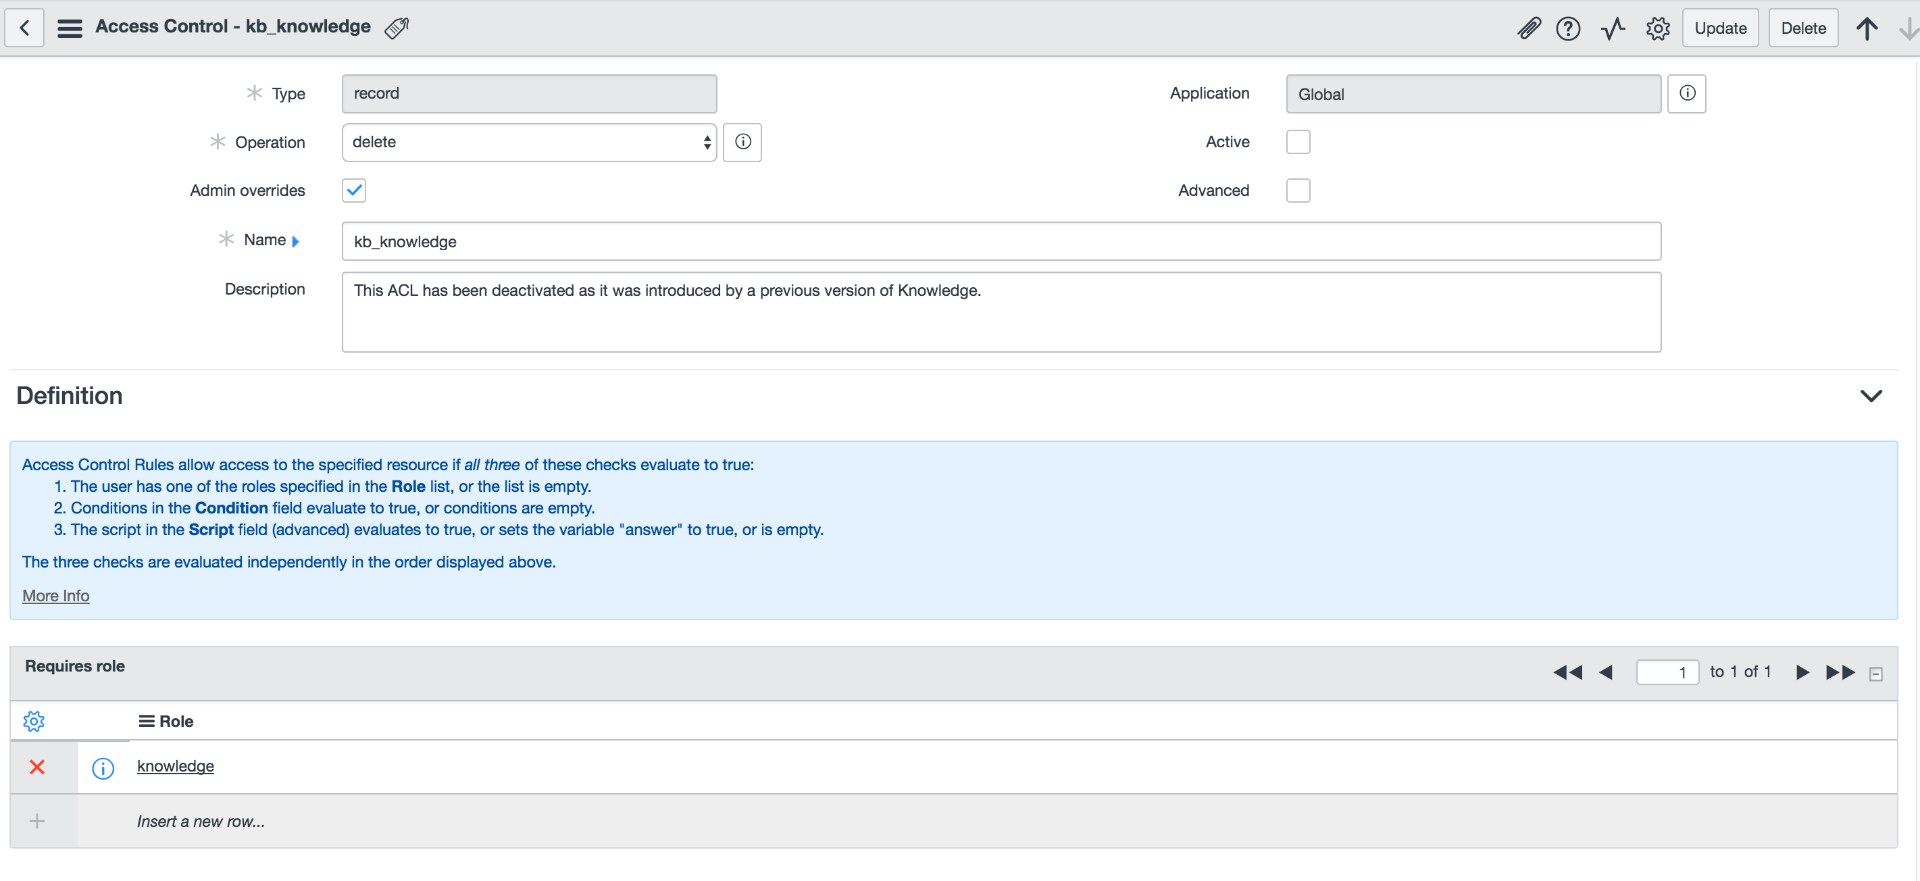Open help via the question mark icon
The image size is (1920, 881).
[1568, 29]
